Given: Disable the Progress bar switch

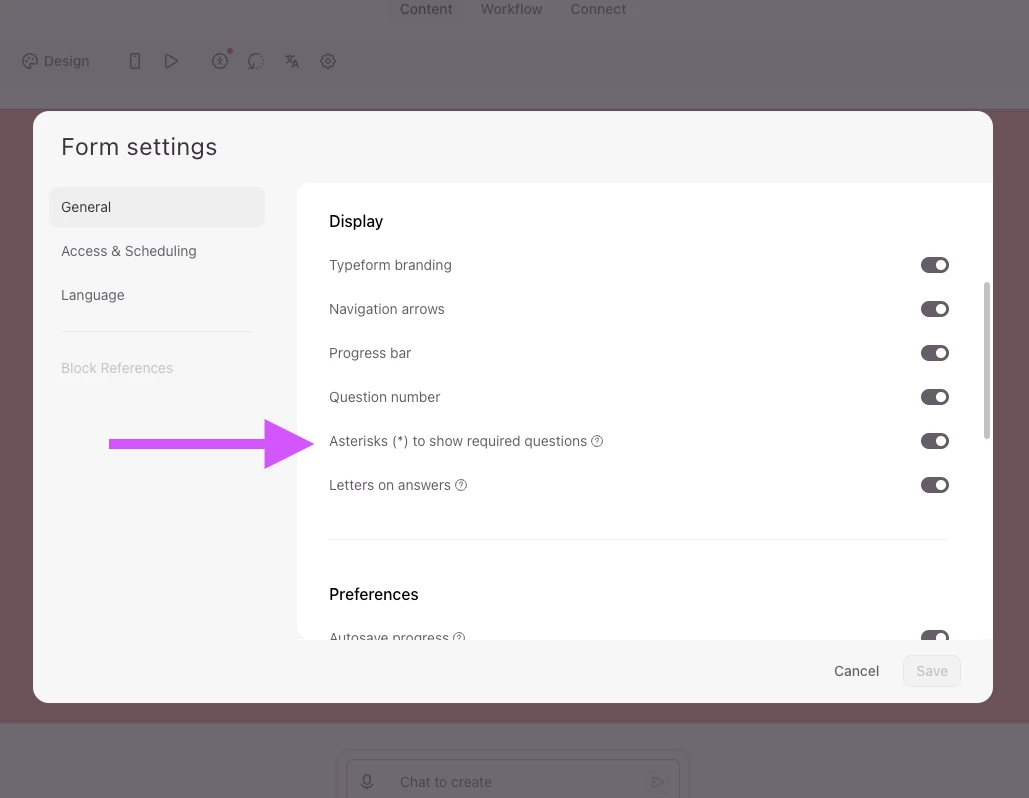Looking at the screenshot, I should click(x=934, y=353).
